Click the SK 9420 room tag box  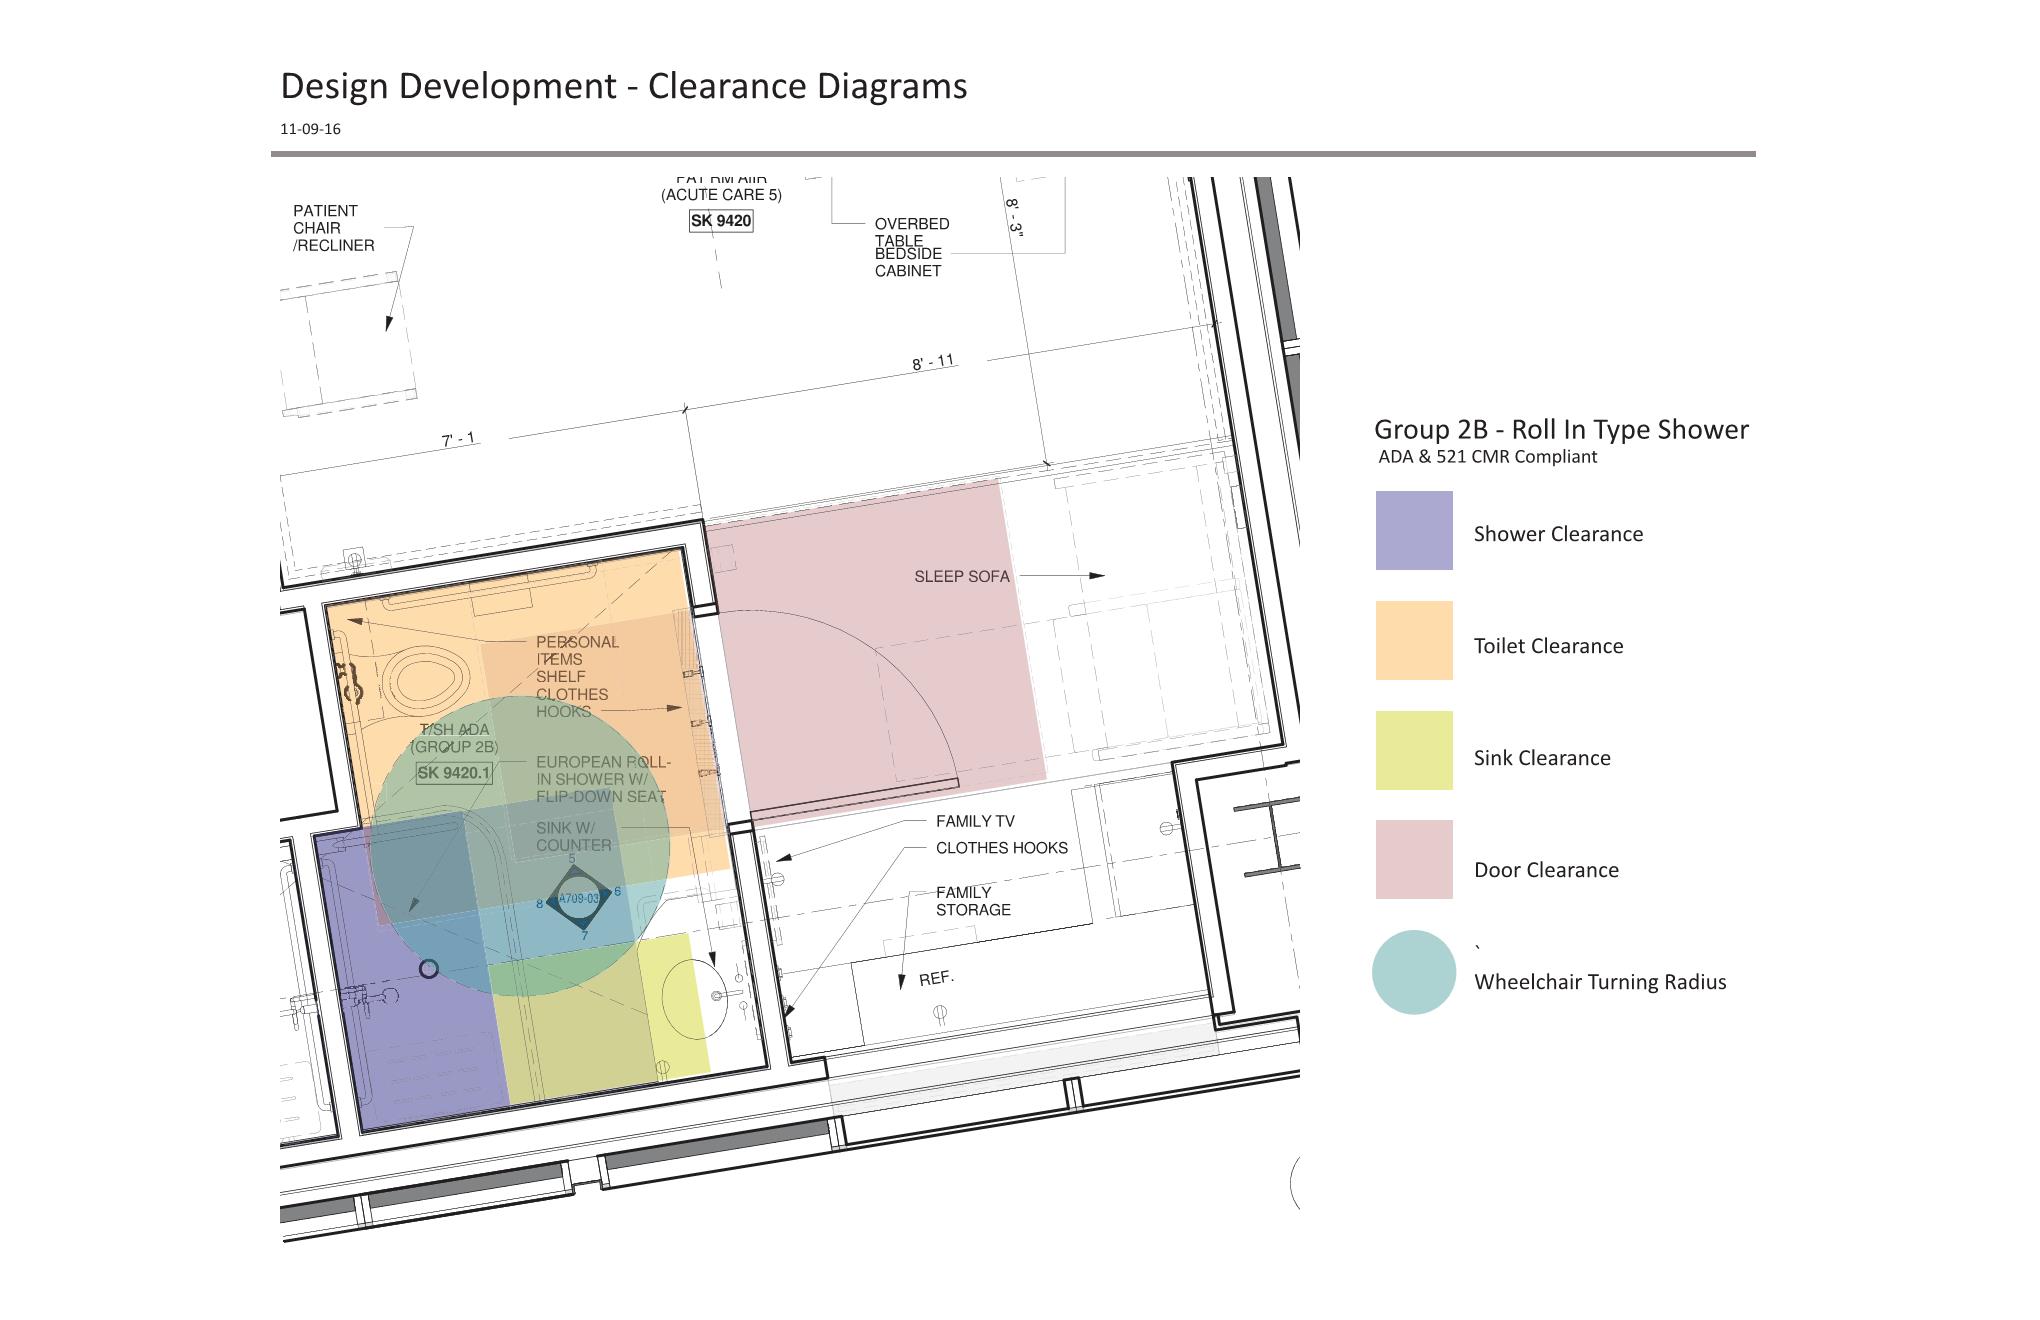[720, 221]
